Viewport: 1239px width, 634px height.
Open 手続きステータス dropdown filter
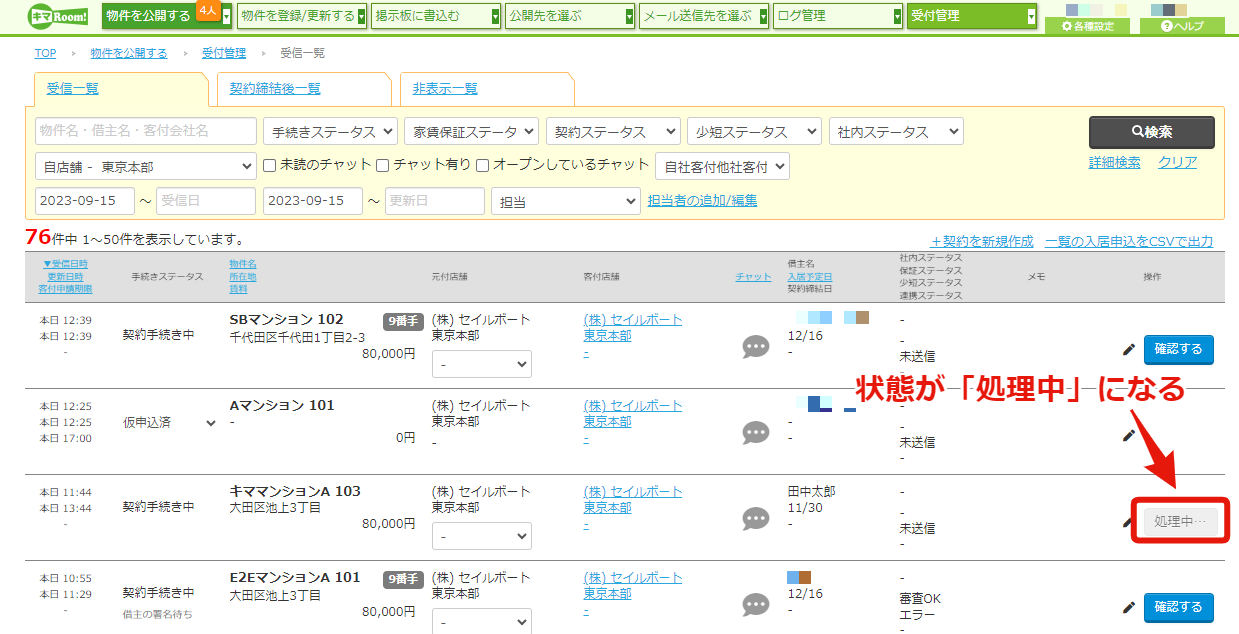click(x=330, y=132)
